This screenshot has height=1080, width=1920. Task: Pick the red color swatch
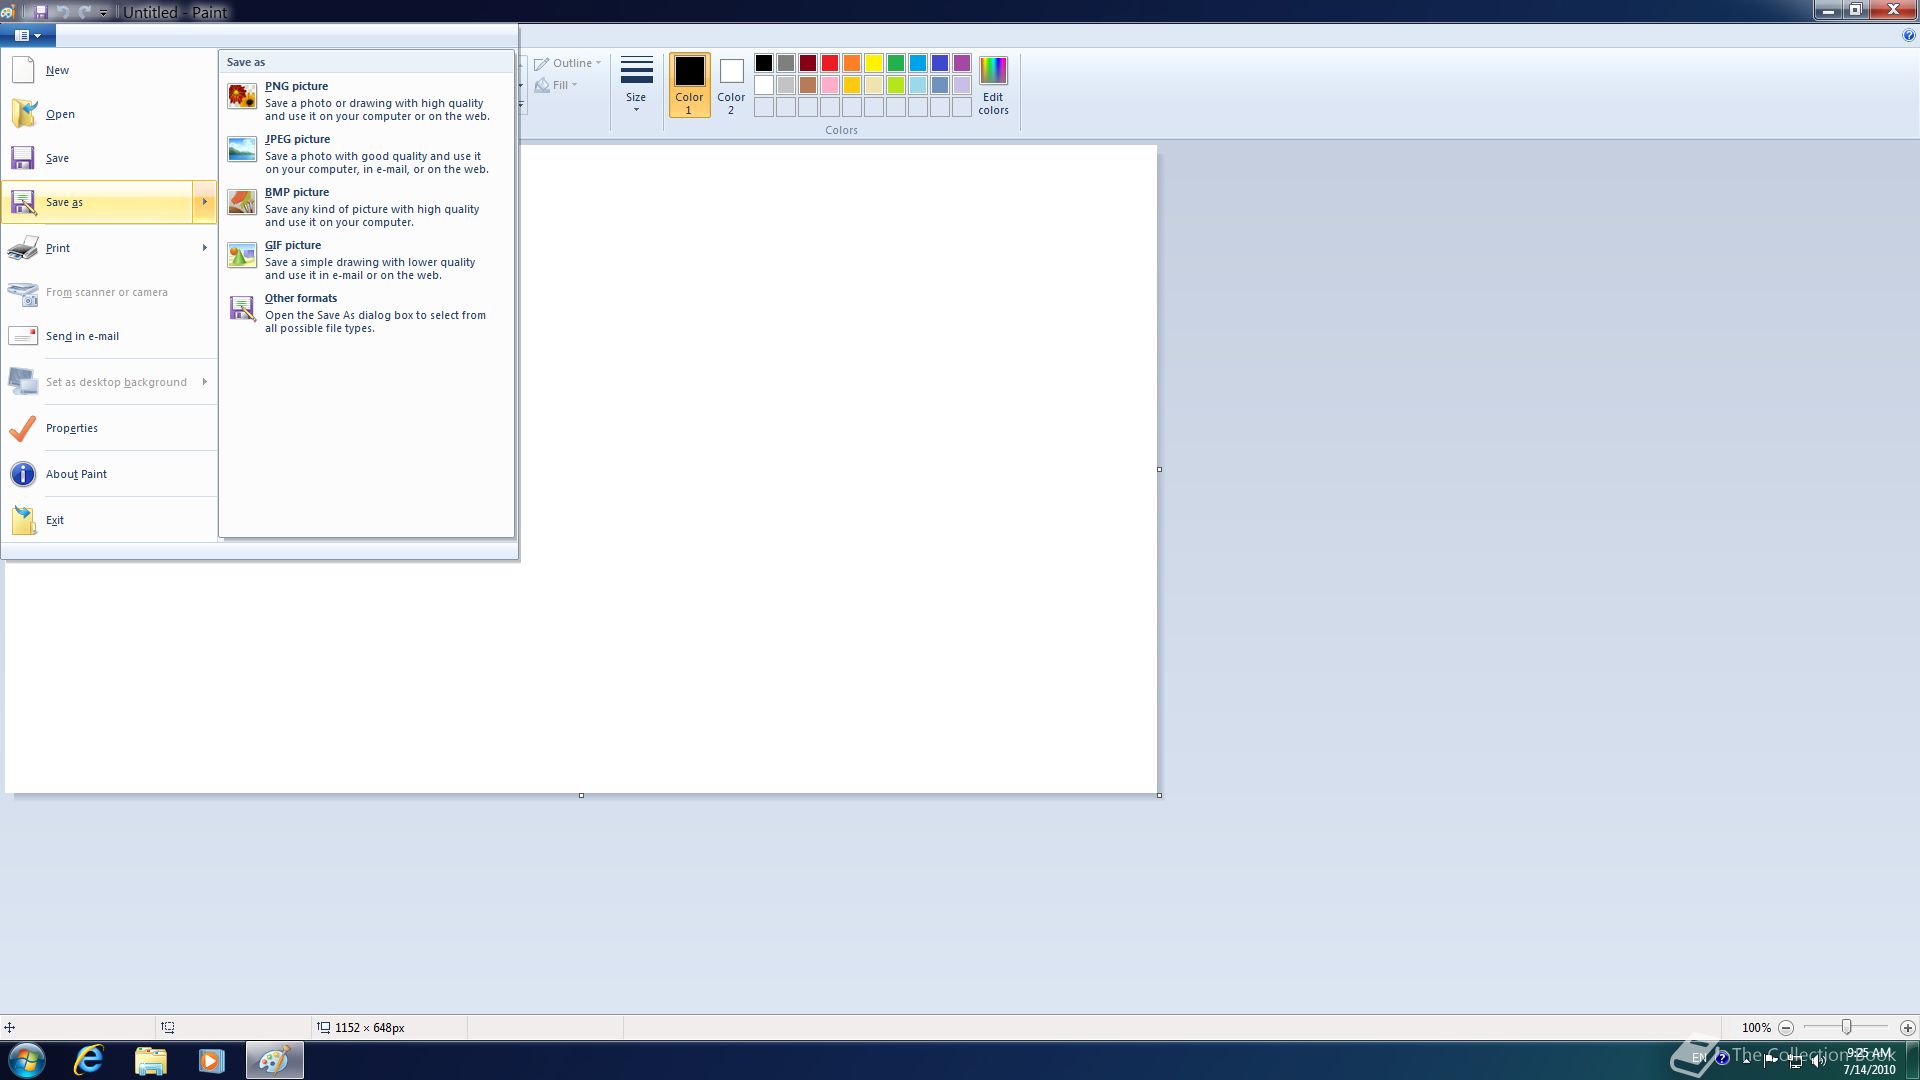[x=830, y=63]
